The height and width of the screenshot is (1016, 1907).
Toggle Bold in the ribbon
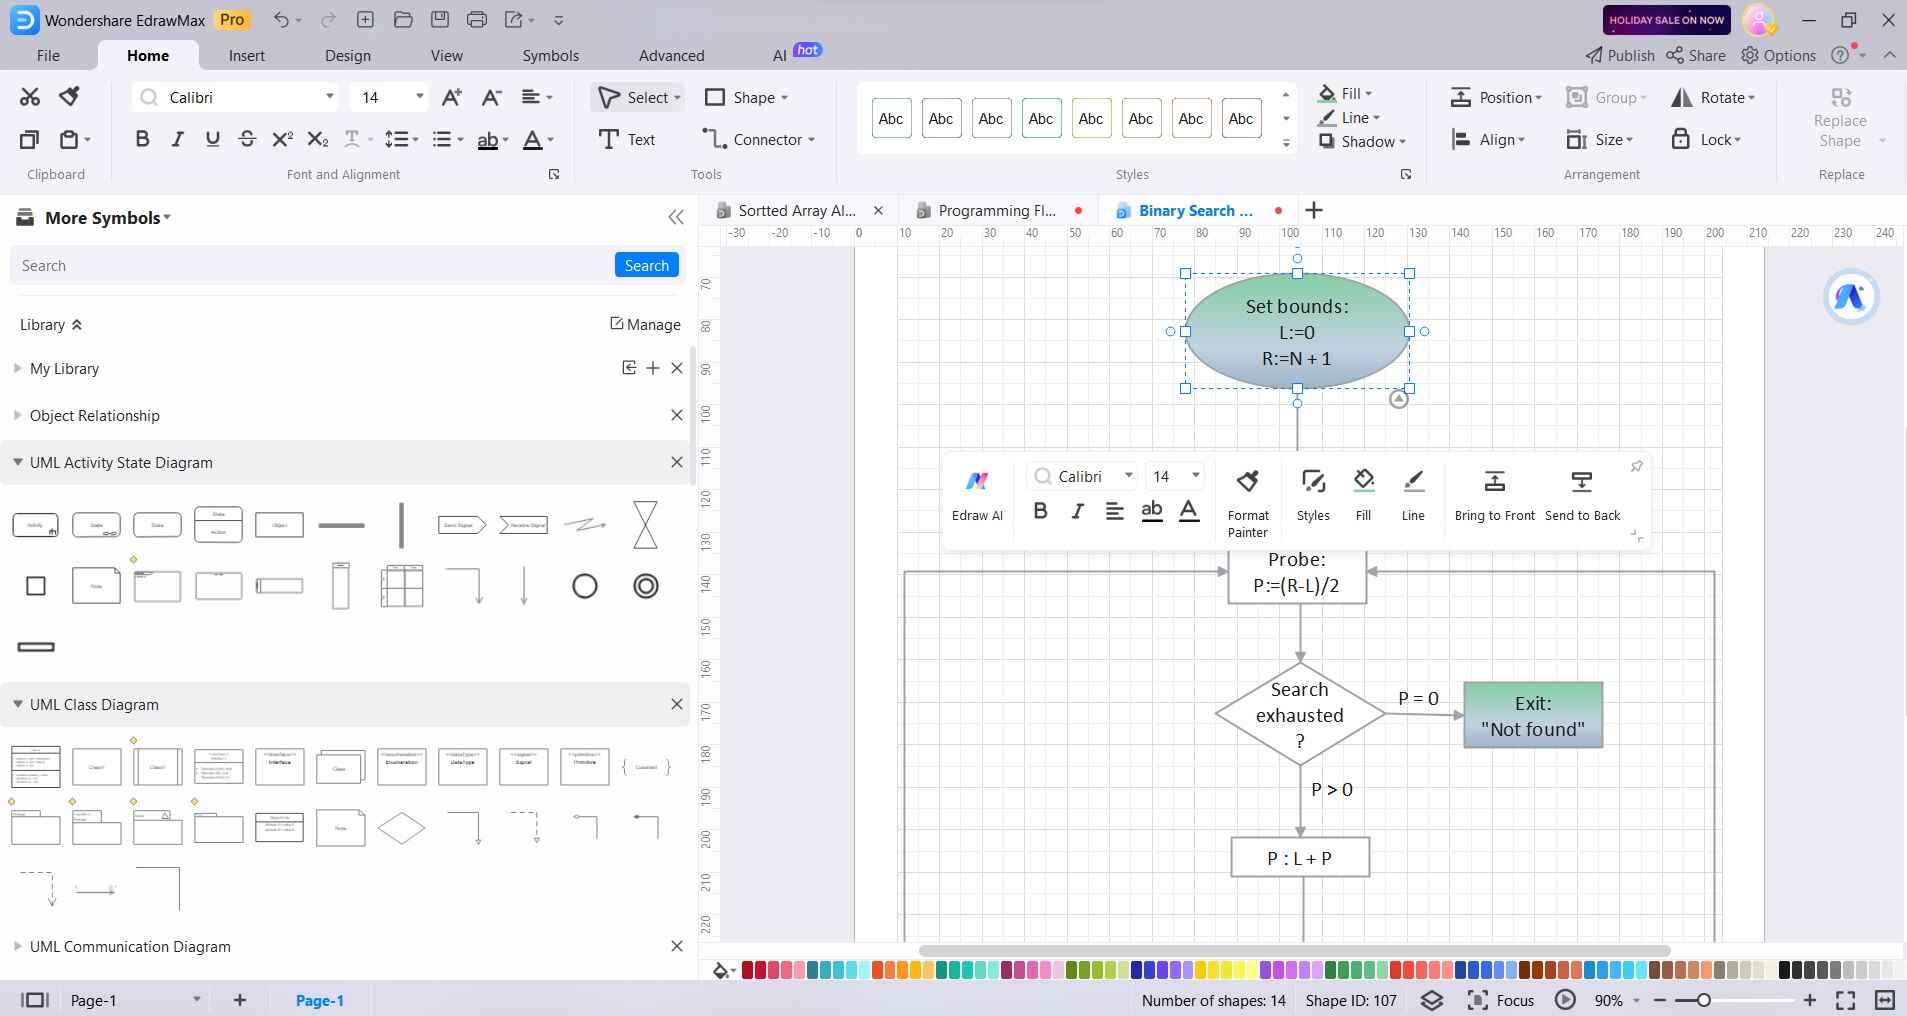tap(142, 140)
